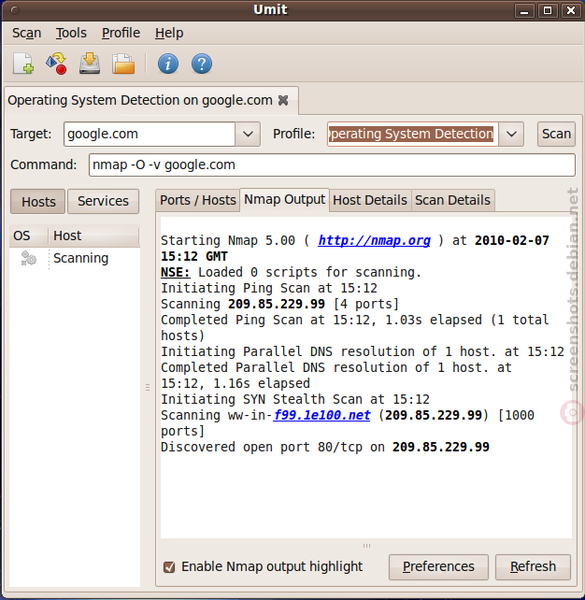Click the 'Initiating Ping Scan at 15:12' line
Screen dimensions: 585x600
coord(269,288)
